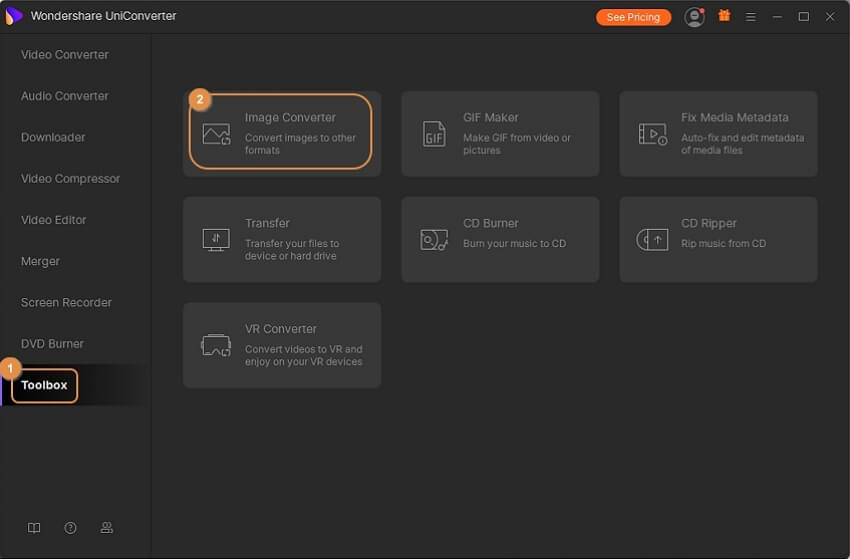Open the hamburger menu in title bar
Viewport: 850px width, 560px height.
751,17
